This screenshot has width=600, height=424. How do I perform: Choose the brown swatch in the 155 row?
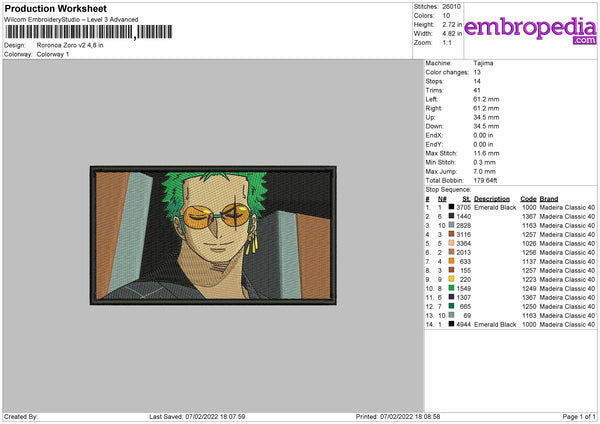(x=451, y=270)
